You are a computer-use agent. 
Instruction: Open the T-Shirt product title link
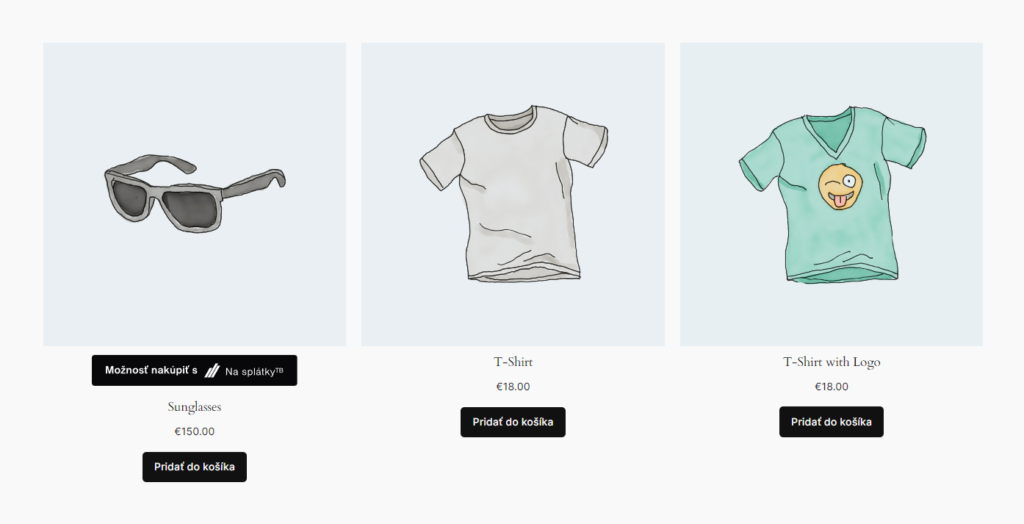tap(513, 362)
